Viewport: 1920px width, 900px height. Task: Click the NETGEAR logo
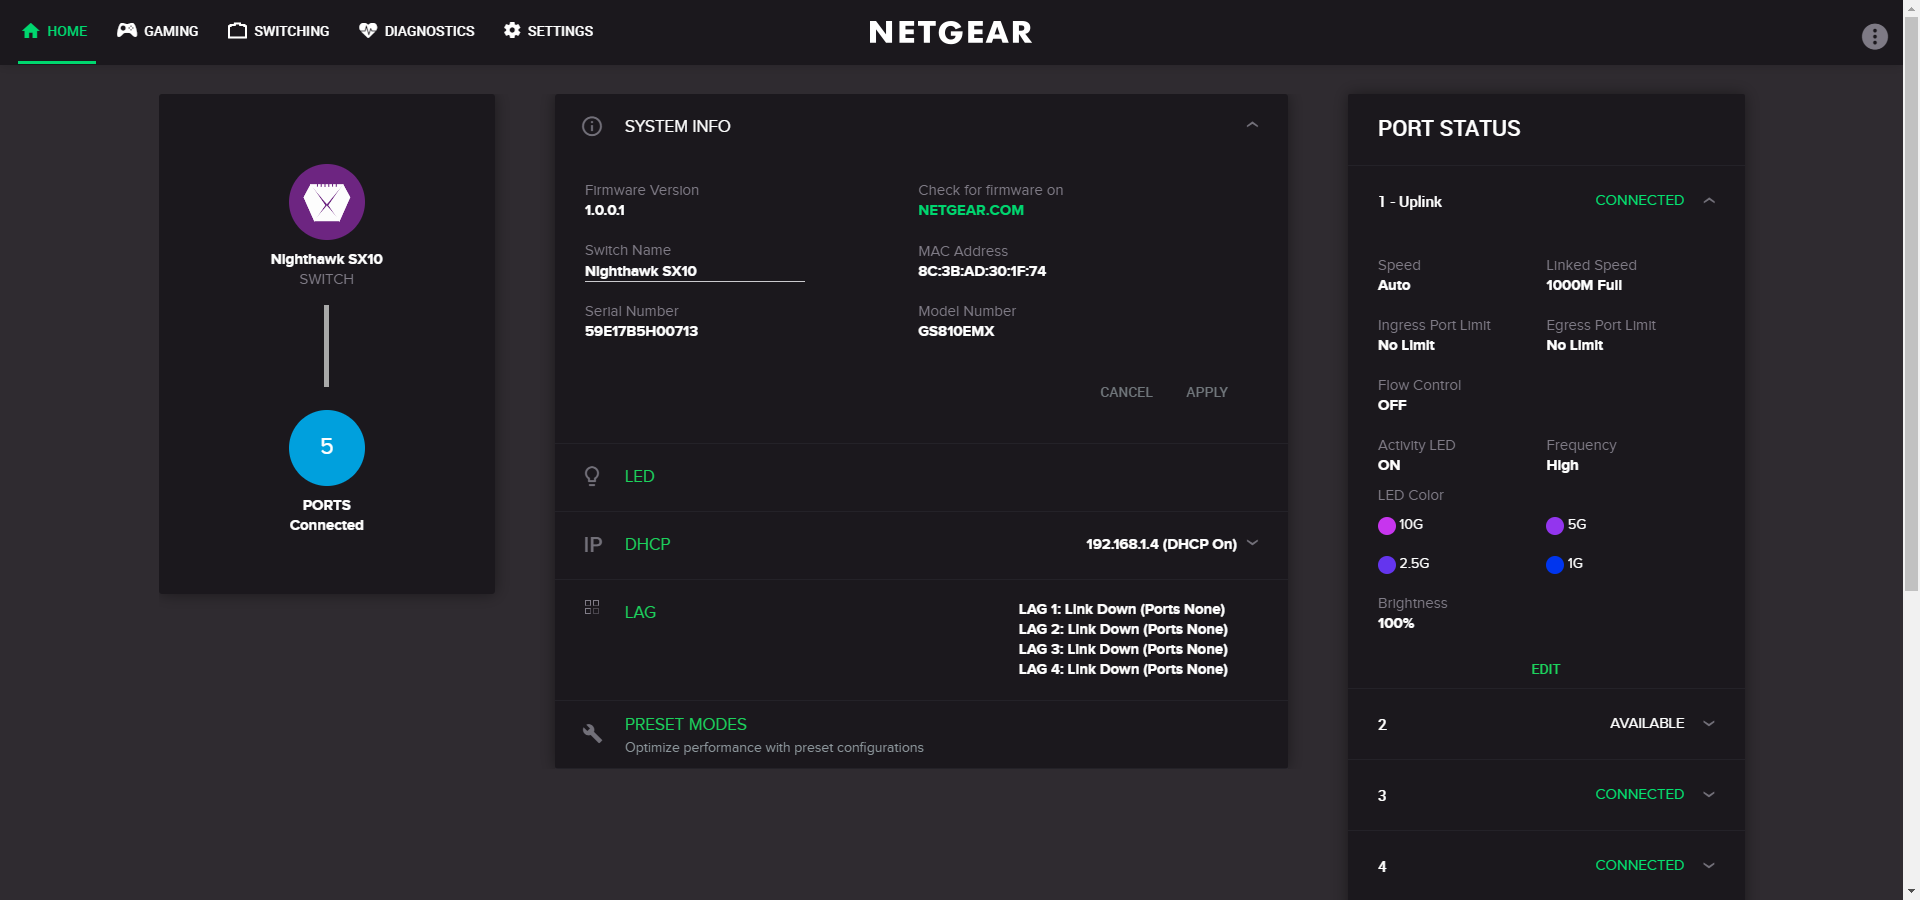[950, 32]
